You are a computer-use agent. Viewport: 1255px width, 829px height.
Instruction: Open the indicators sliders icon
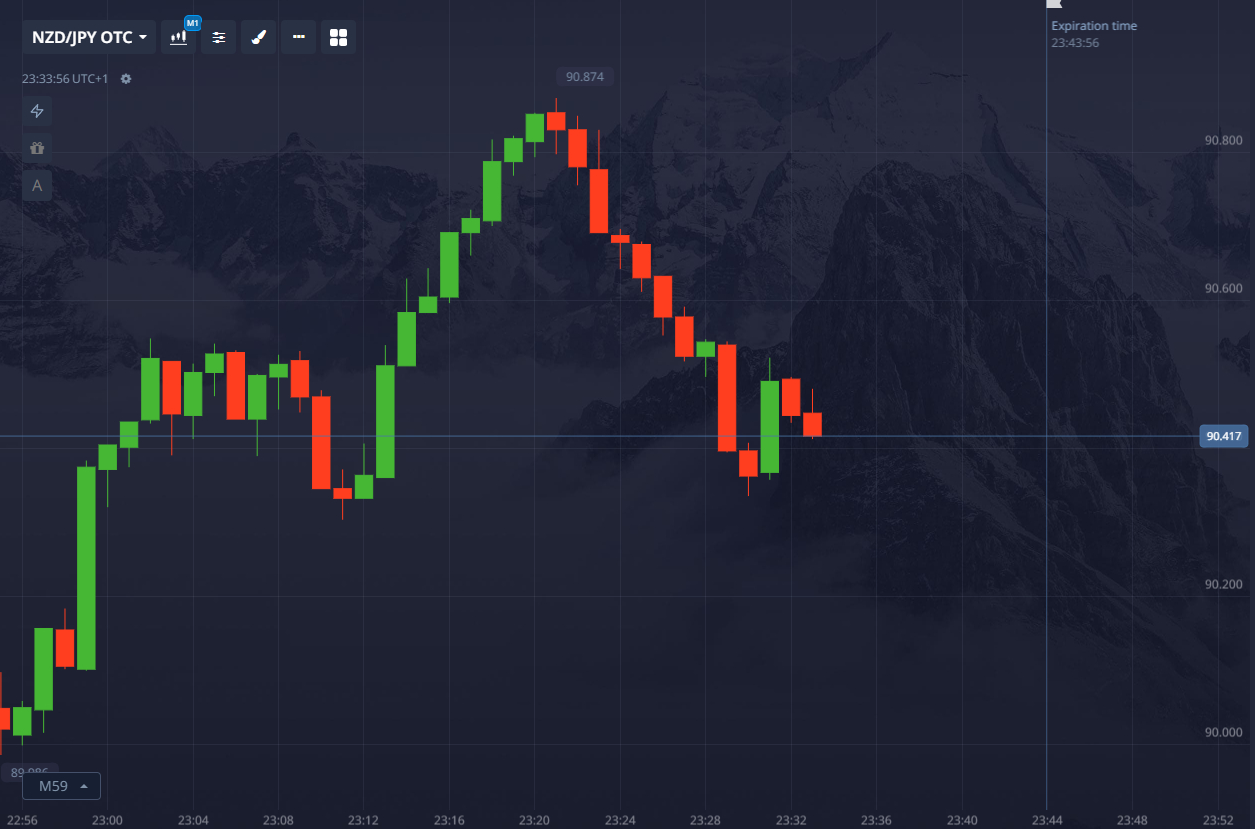tap(219, 37)
